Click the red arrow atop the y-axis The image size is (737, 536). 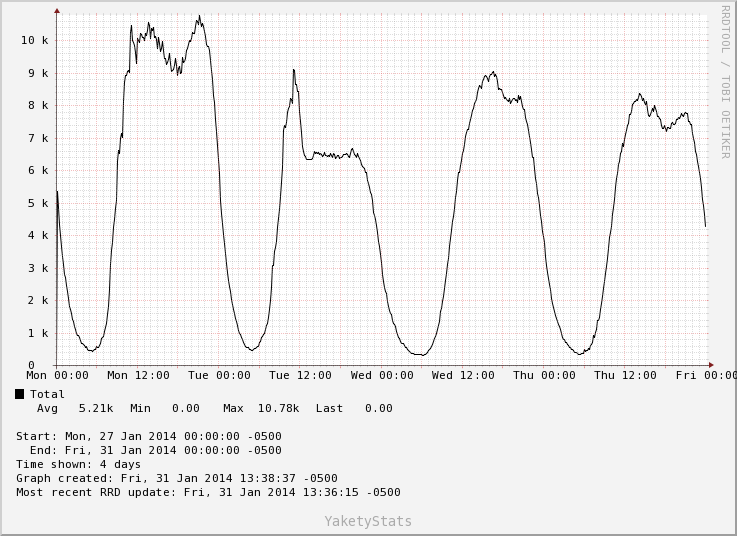click(x=57, y=11)
